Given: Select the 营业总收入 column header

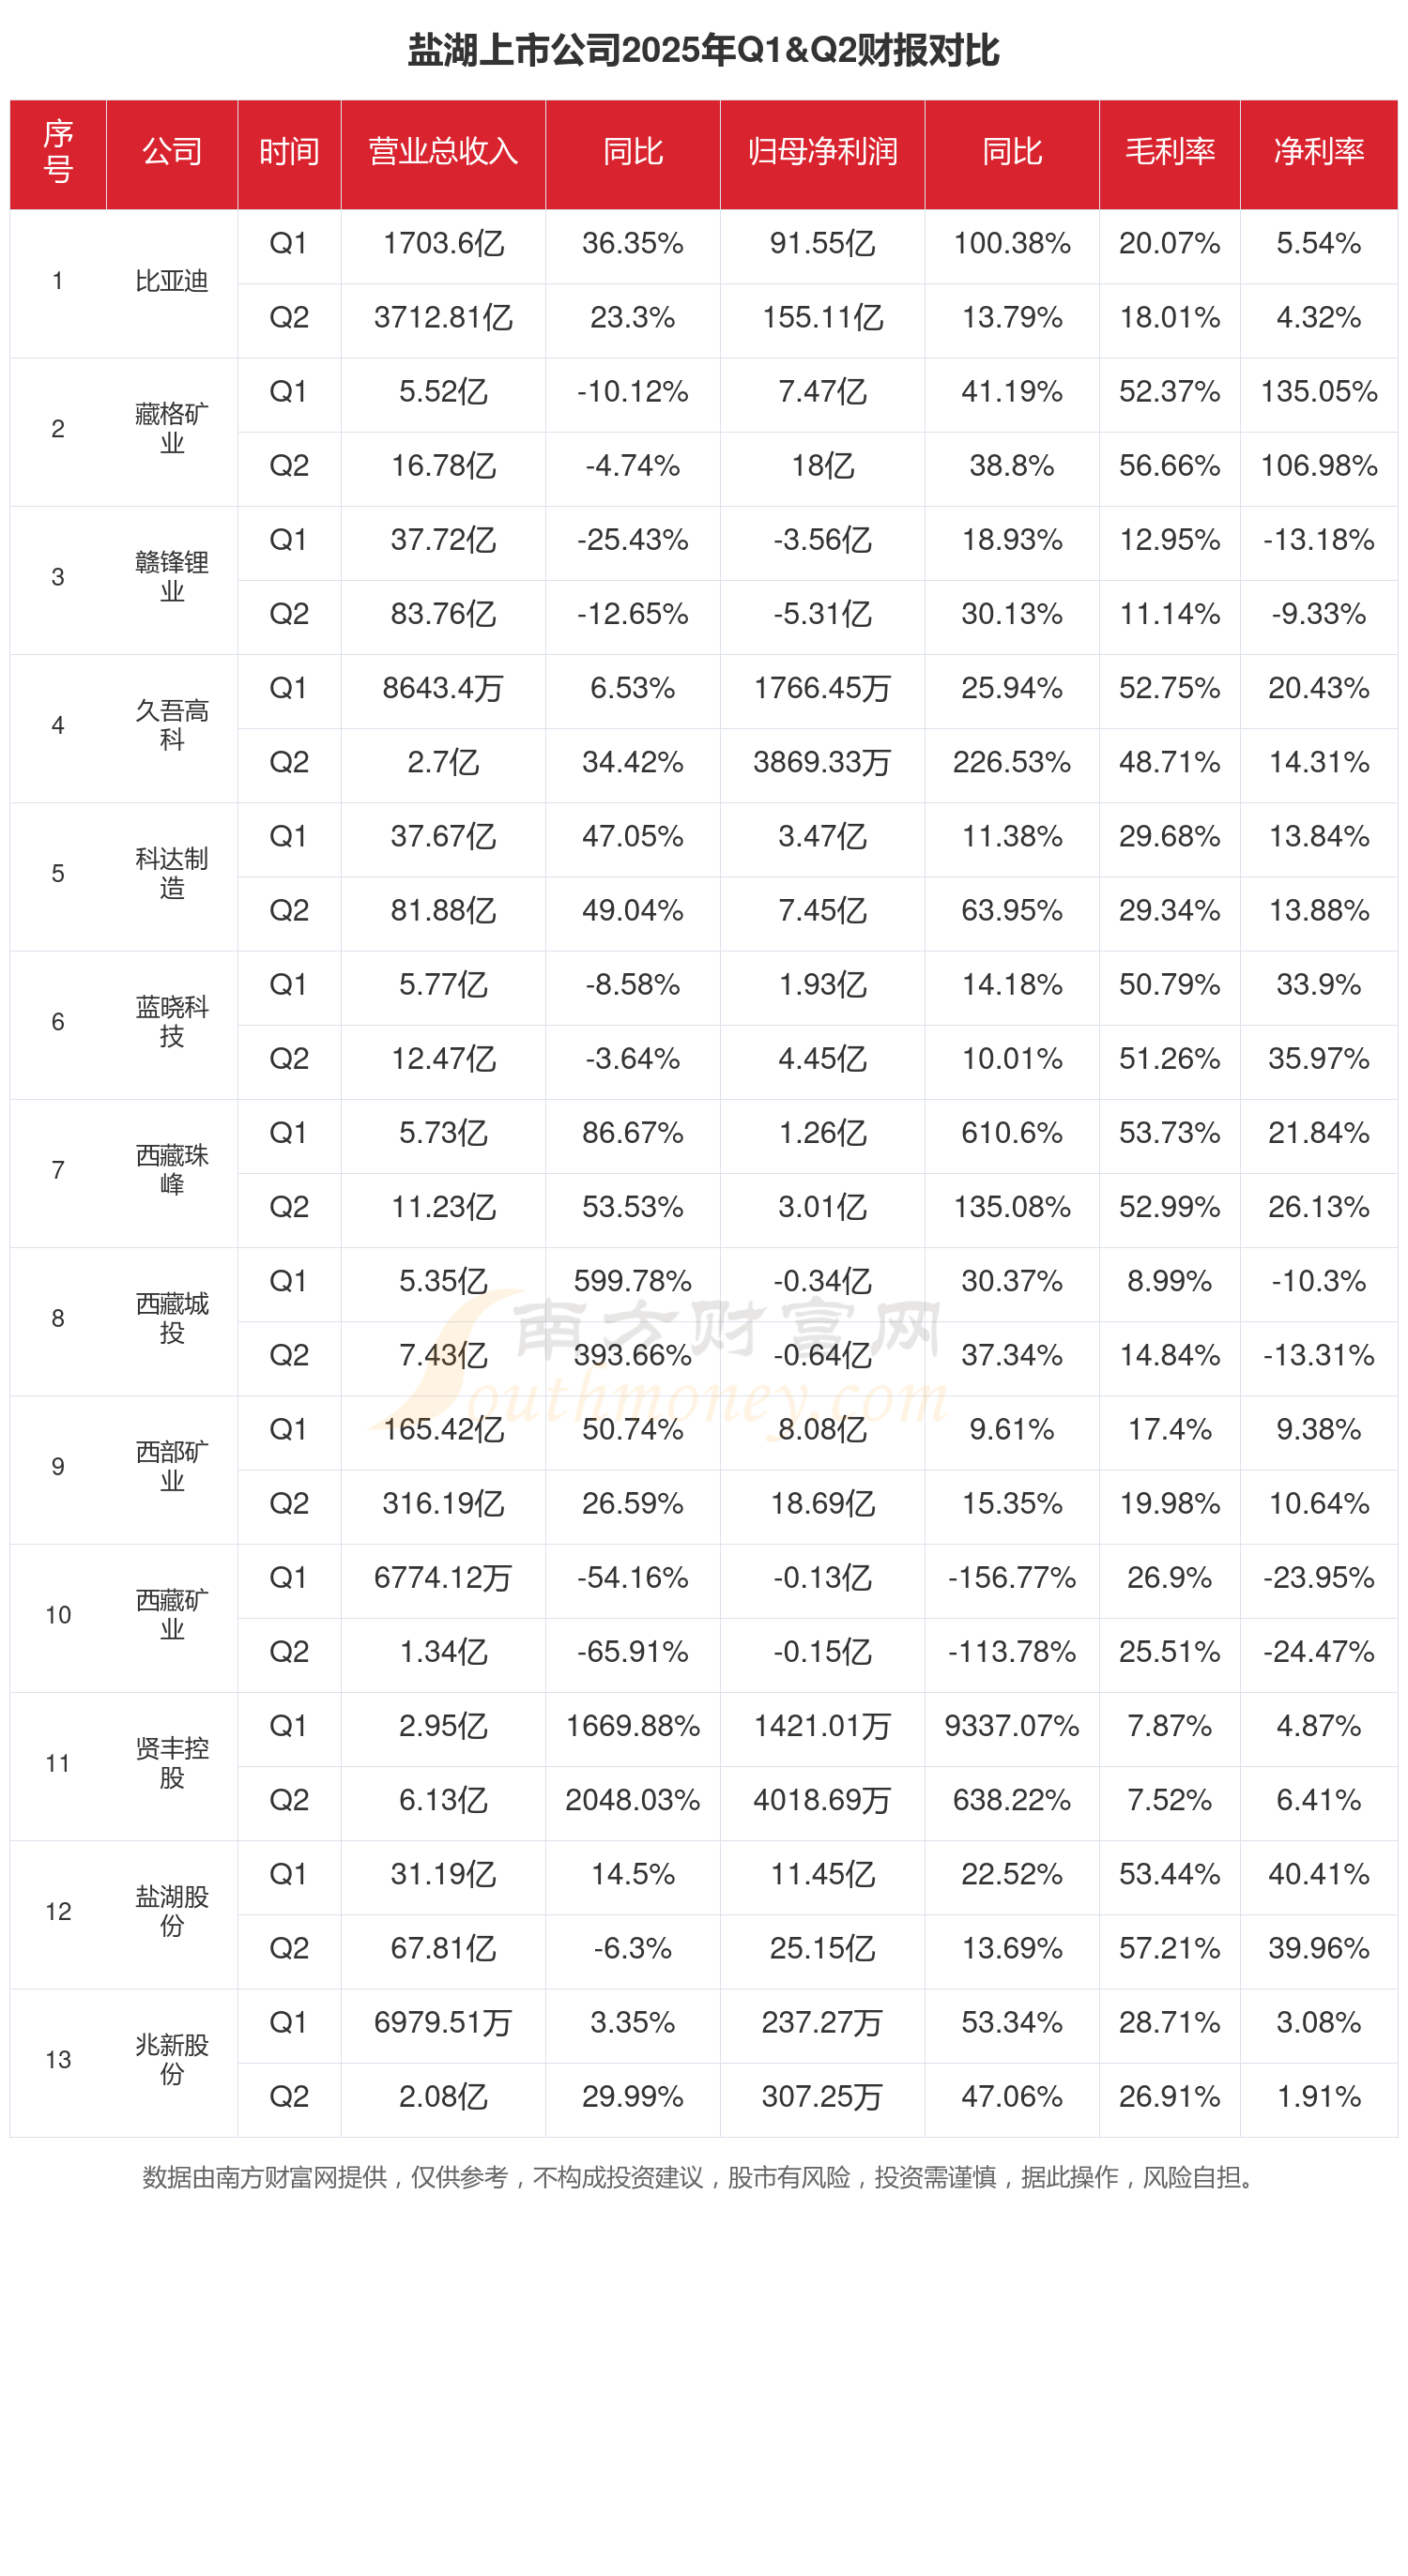Looking at the screenshot, I should [443, 152].
